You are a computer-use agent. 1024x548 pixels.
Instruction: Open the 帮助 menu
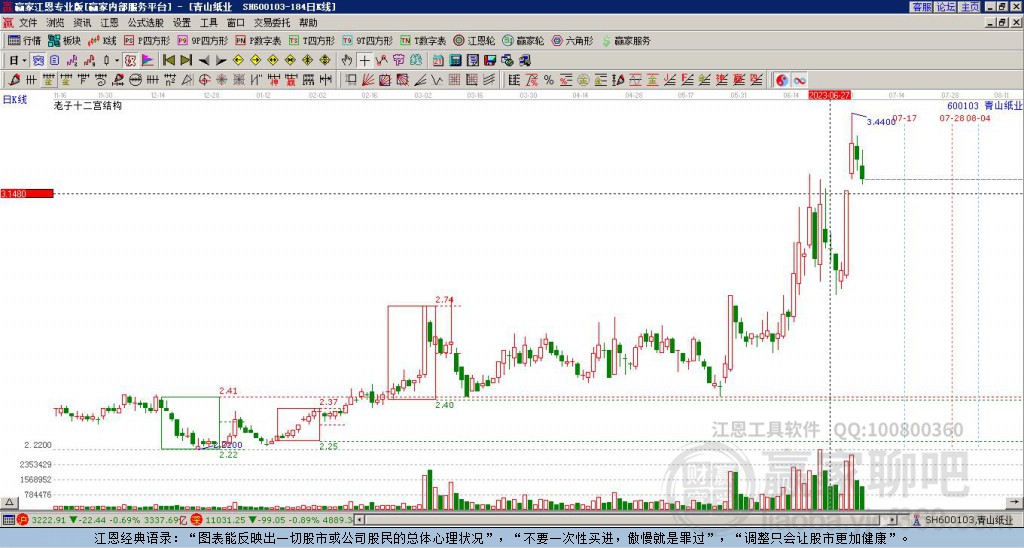coord(308,23)
